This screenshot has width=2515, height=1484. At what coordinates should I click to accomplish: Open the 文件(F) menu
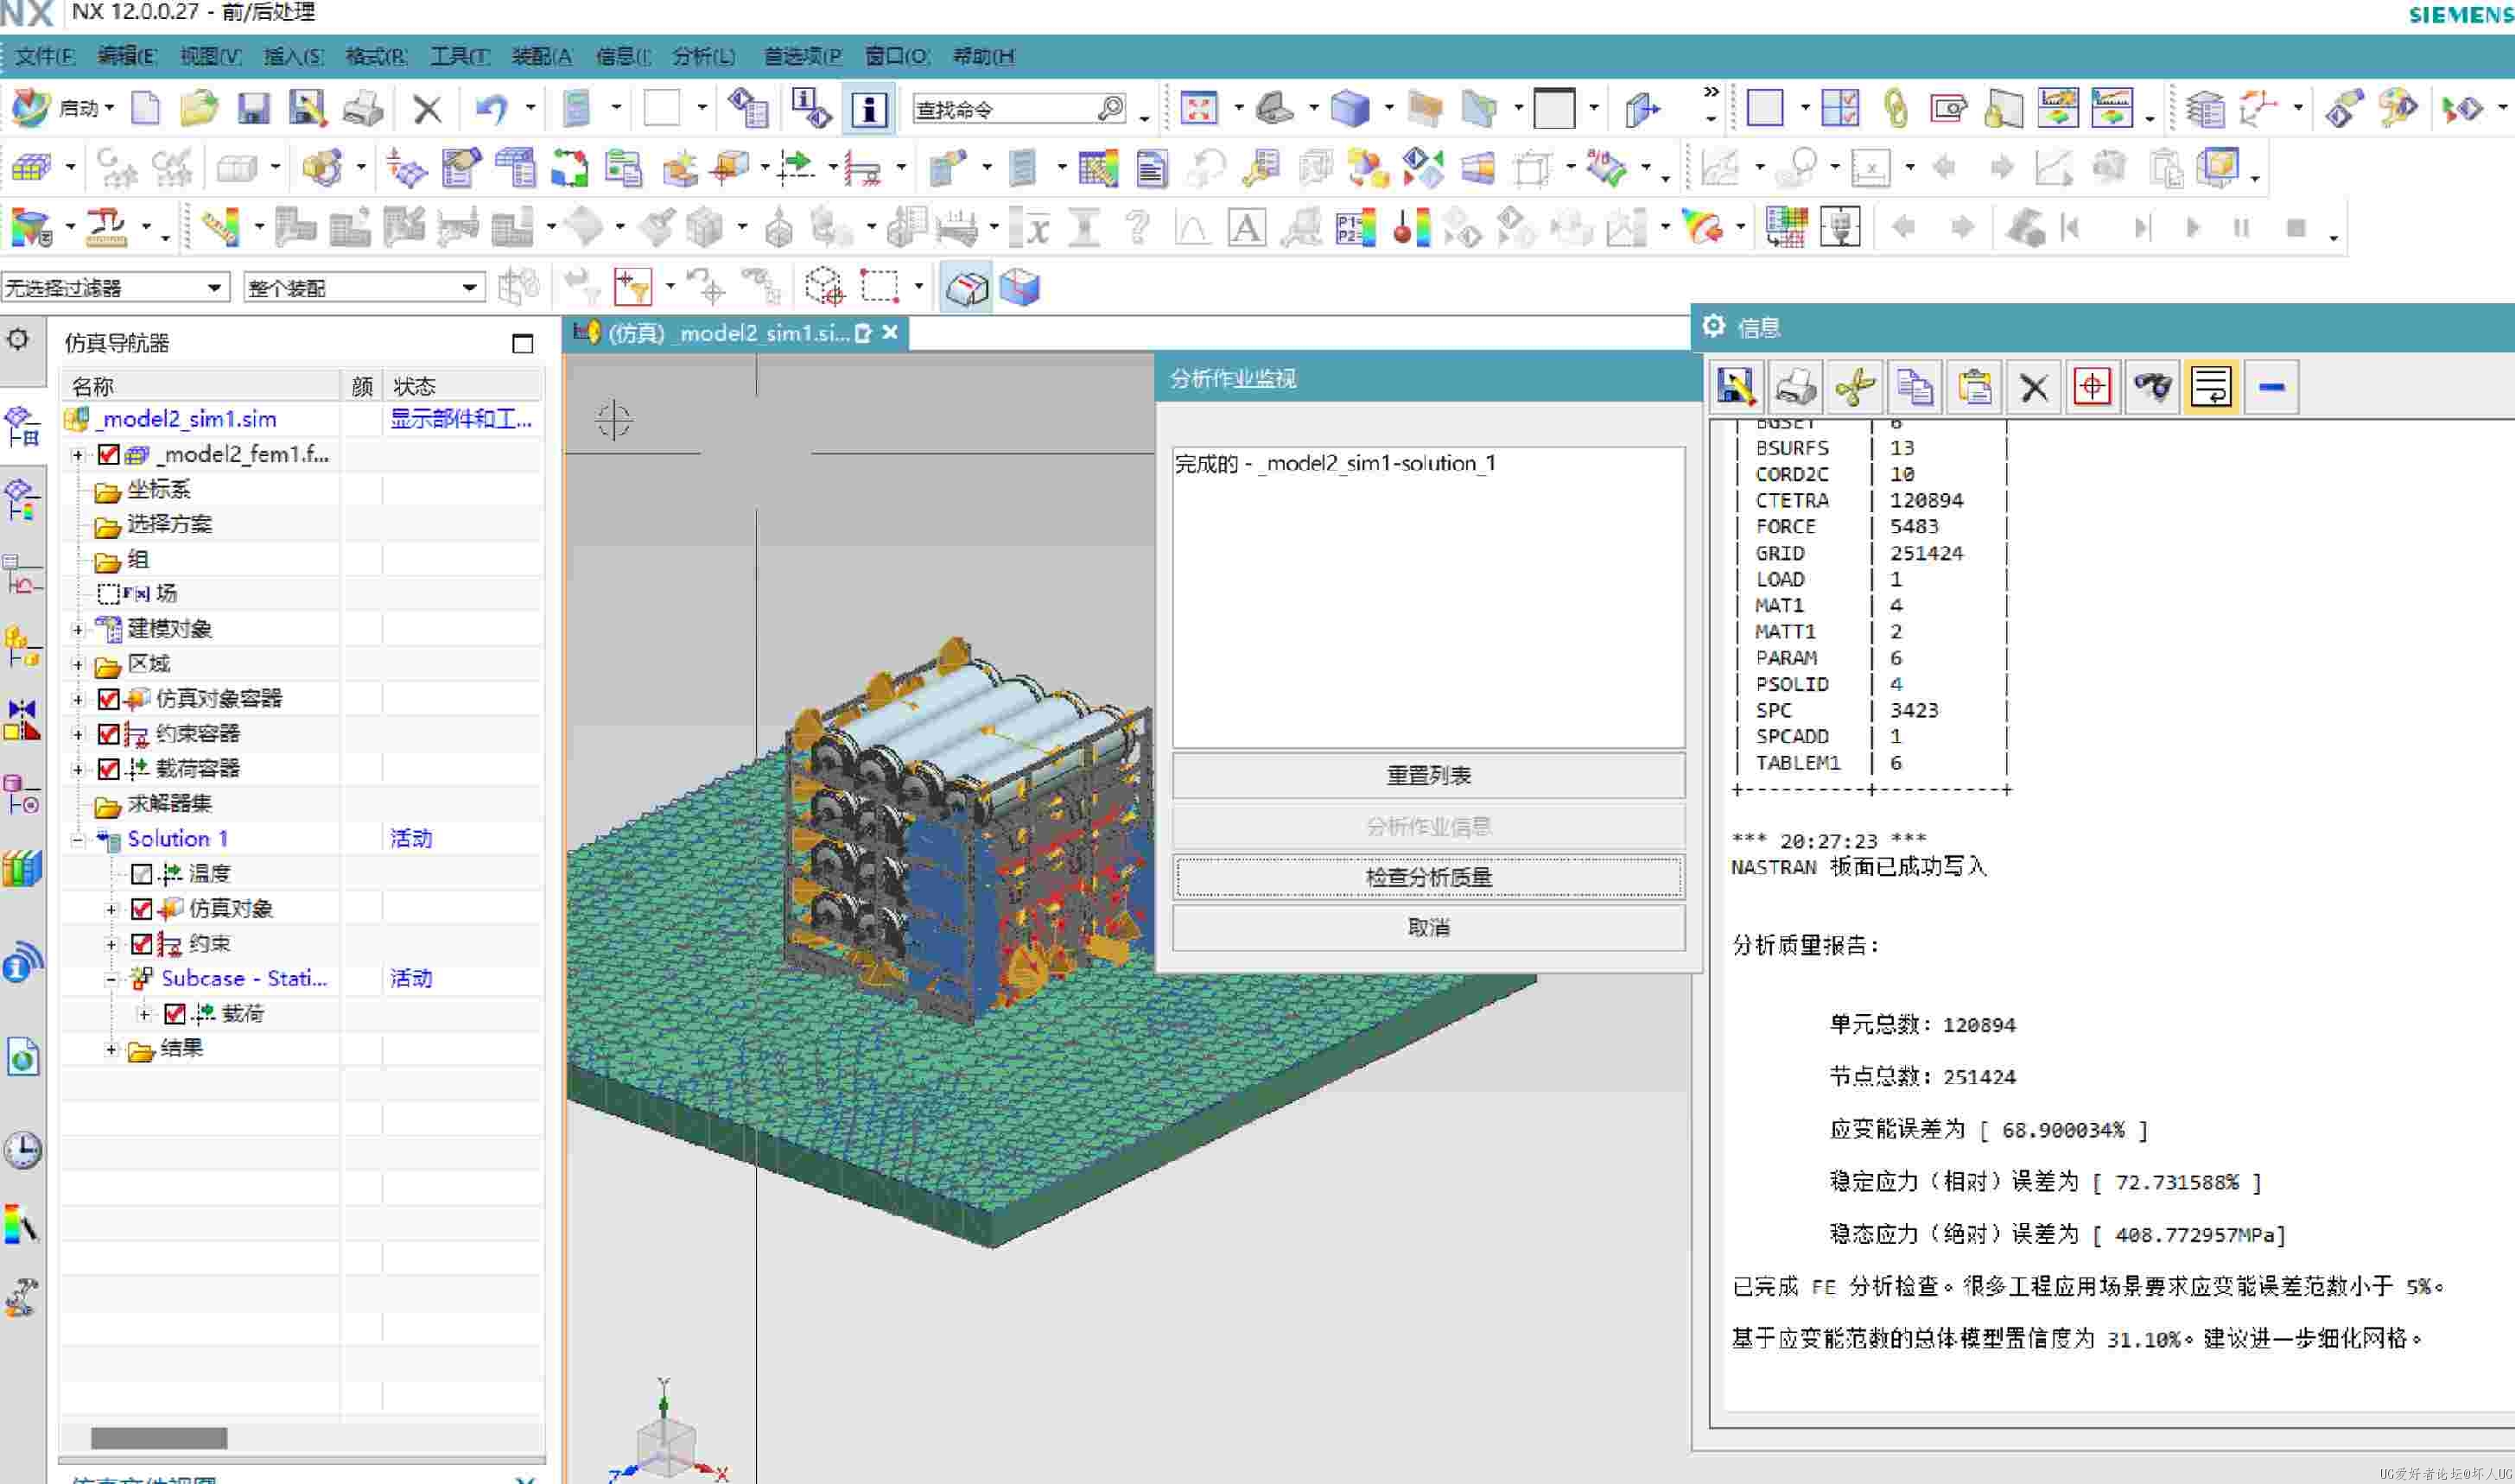click(x=44, y=56)
